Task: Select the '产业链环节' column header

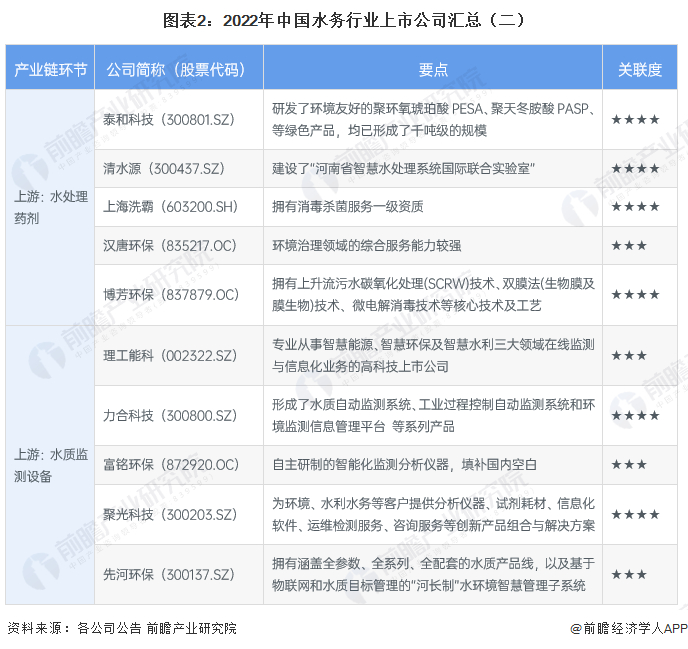Action: click(x=50, y=69)
